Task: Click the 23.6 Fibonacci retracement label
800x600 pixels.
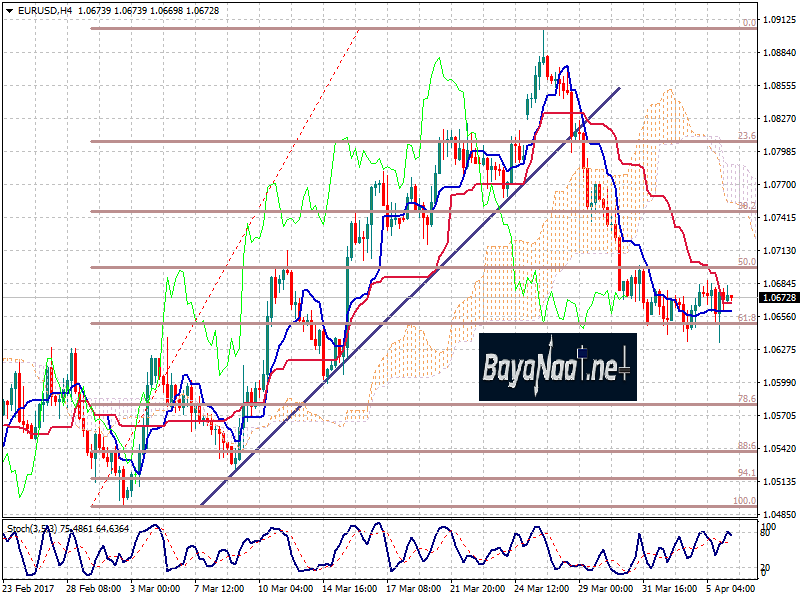Action: tap(746, 135)
